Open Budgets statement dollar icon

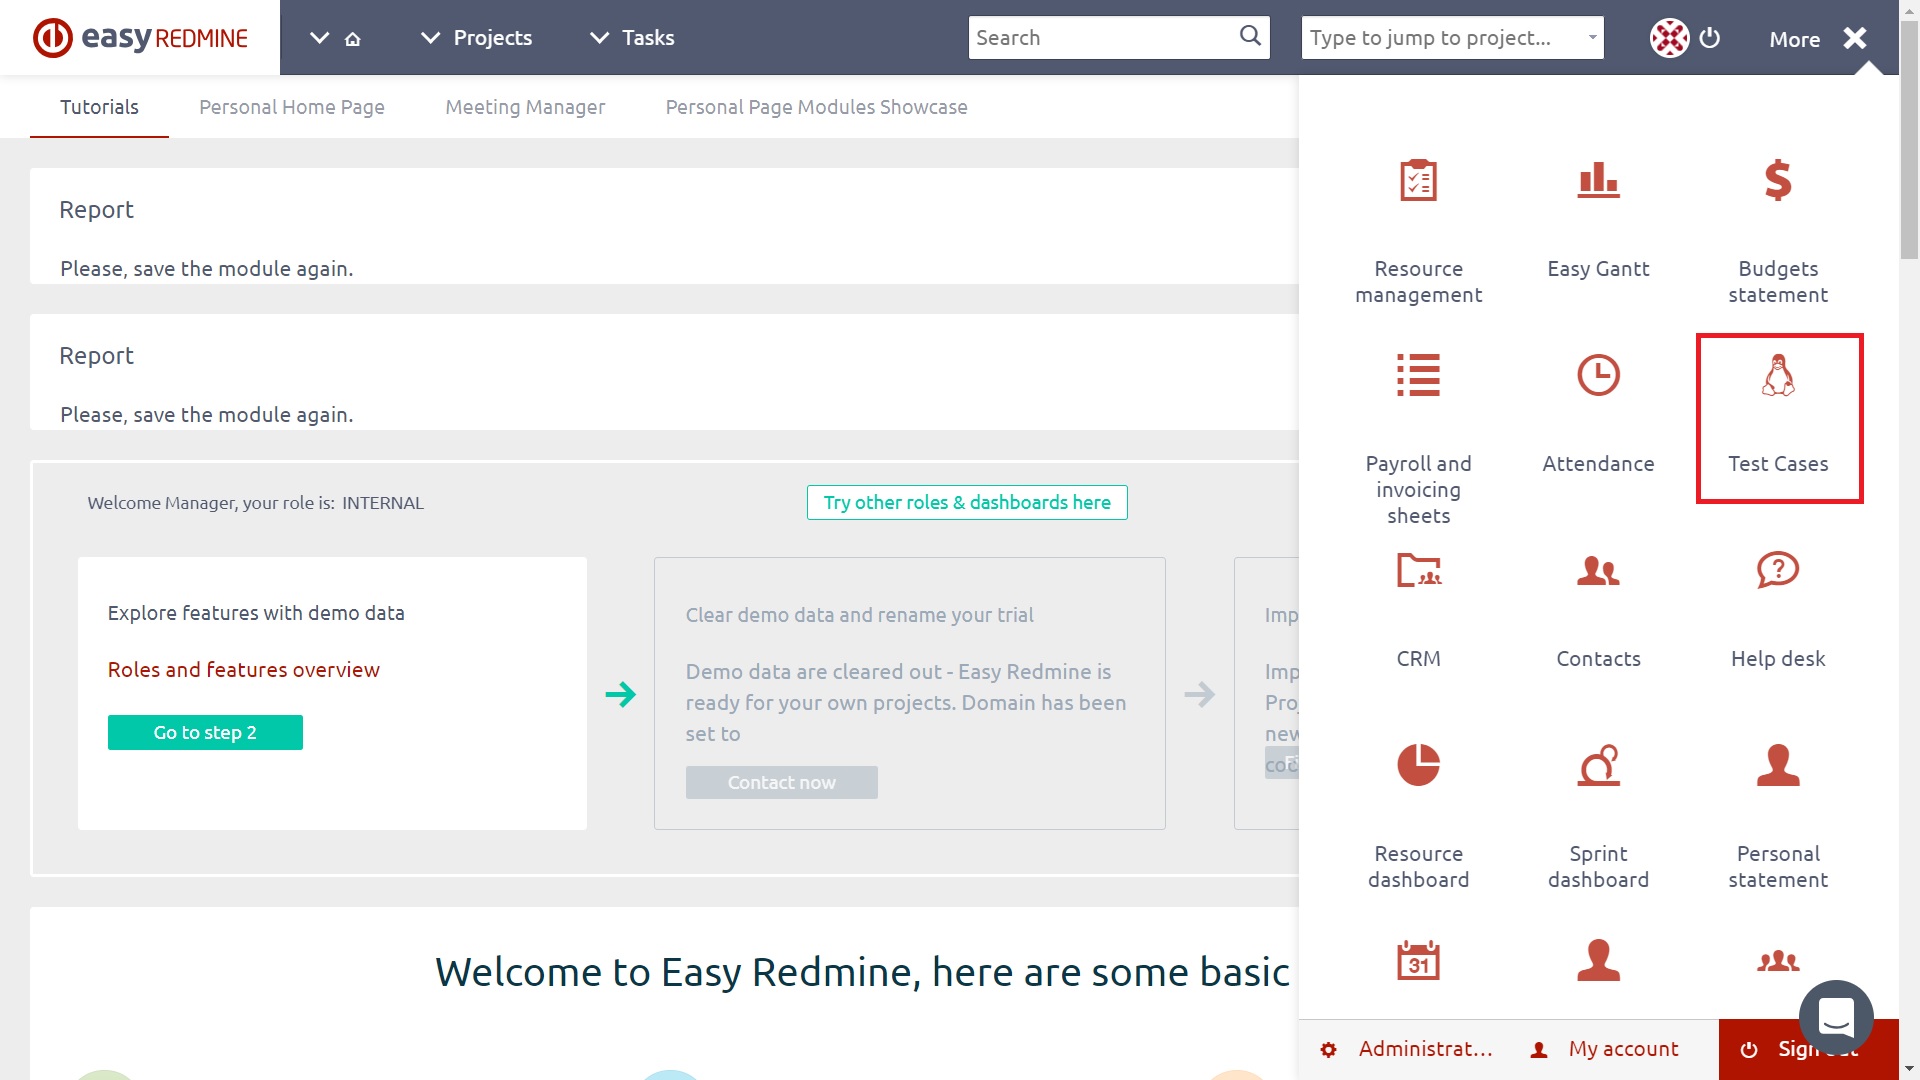[x=1778, y=180]
